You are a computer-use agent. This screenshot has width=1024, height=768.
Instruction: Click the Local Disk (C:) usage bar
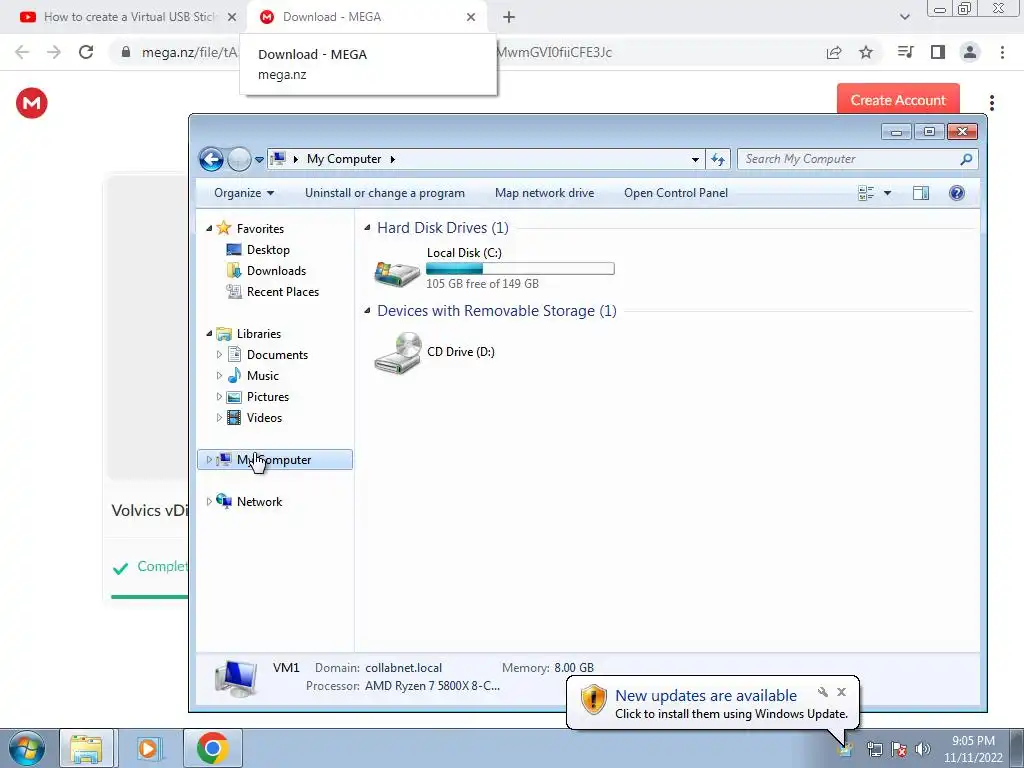pos(520,268)
